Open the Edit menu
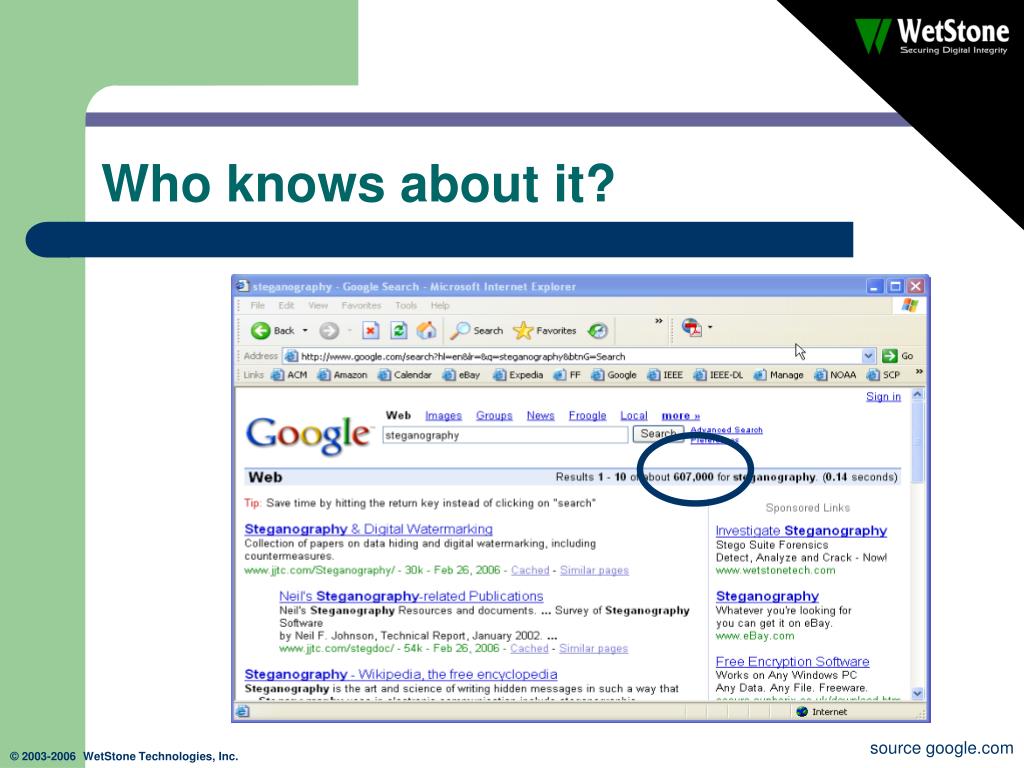This screenshot has width=1024, height=768. 286,305
